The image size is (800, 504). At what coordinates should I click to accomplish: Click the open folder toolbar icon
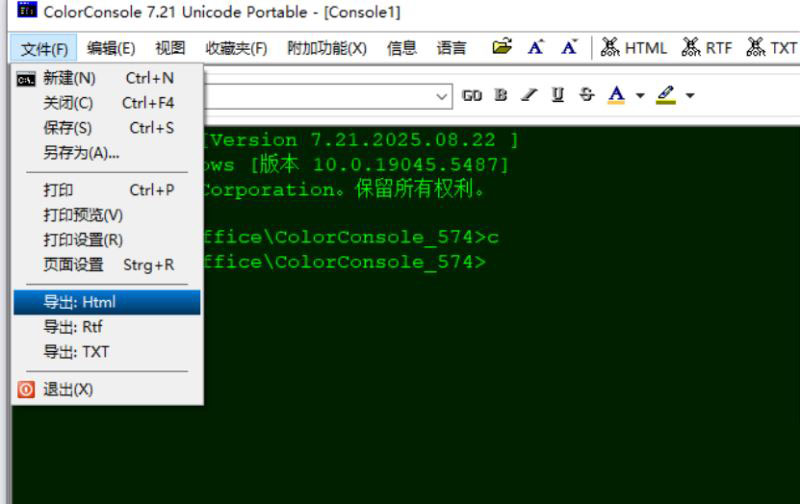(502, 47)
